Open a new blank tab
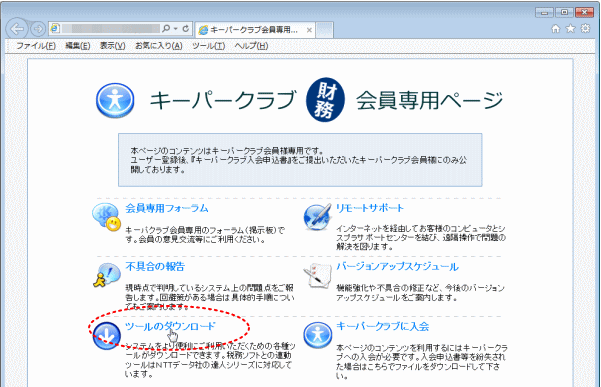 325,30
